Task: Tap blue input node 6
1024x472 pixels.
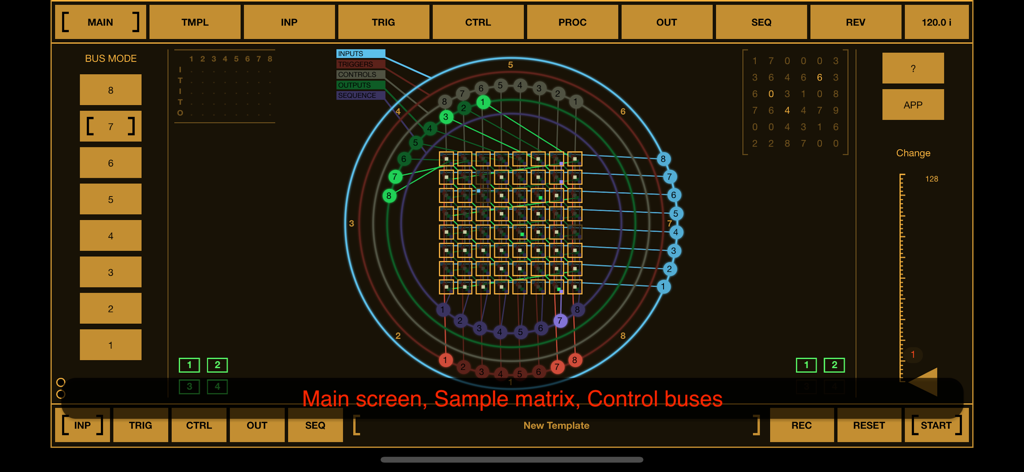Action: [675, 195]
